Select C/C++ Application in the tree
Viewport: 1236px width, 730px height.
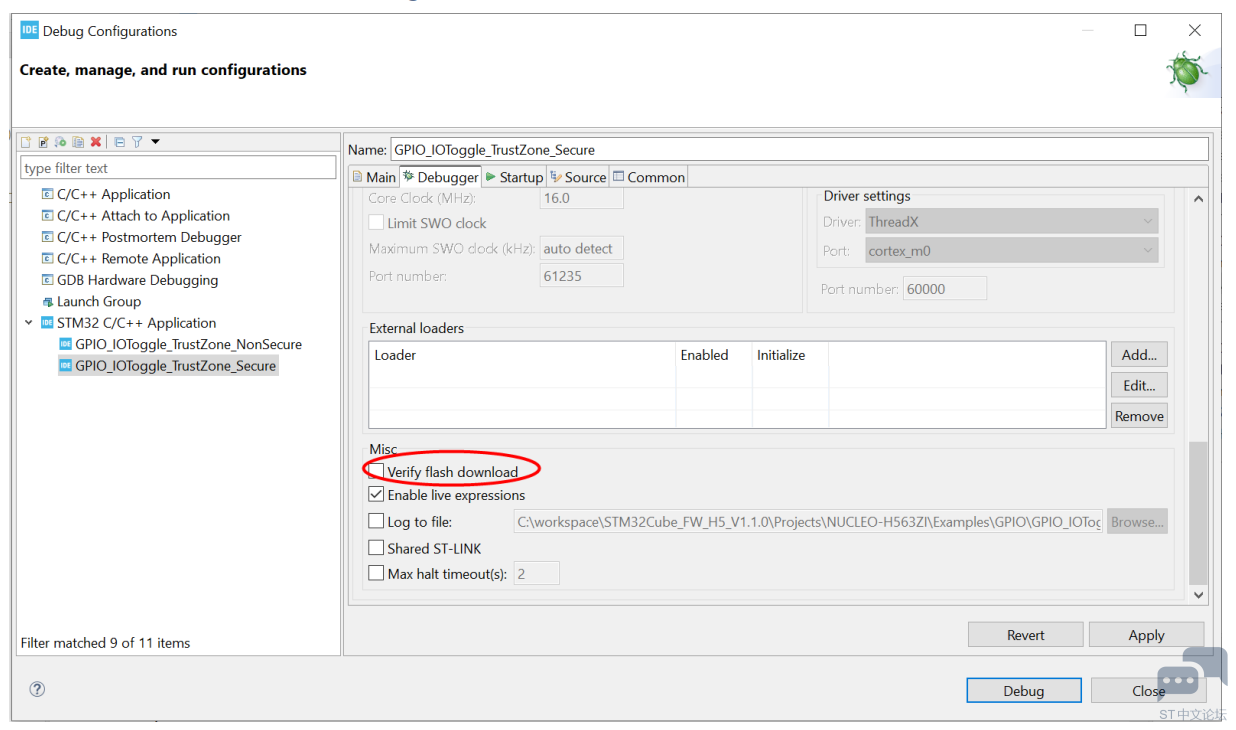[113, 194]
